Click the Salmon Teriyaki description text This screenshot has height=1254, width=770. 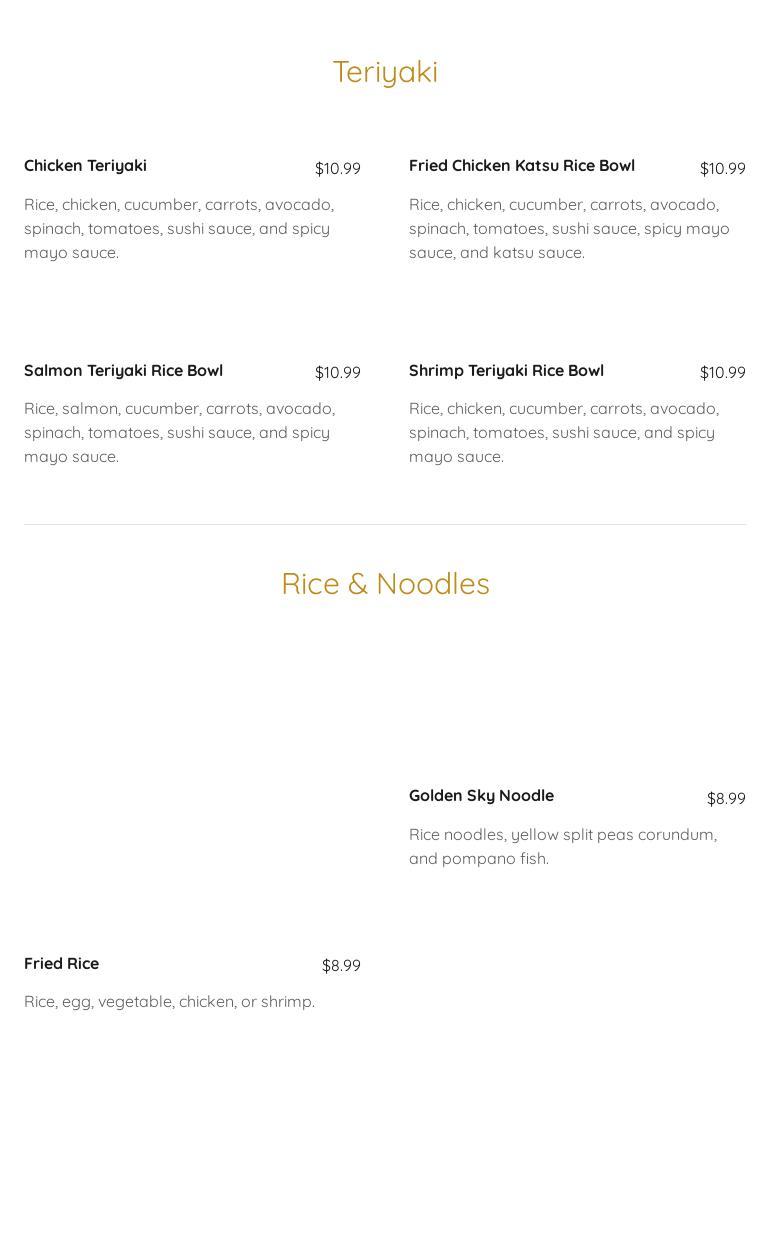pyautogui.click(x=179, y=432)
